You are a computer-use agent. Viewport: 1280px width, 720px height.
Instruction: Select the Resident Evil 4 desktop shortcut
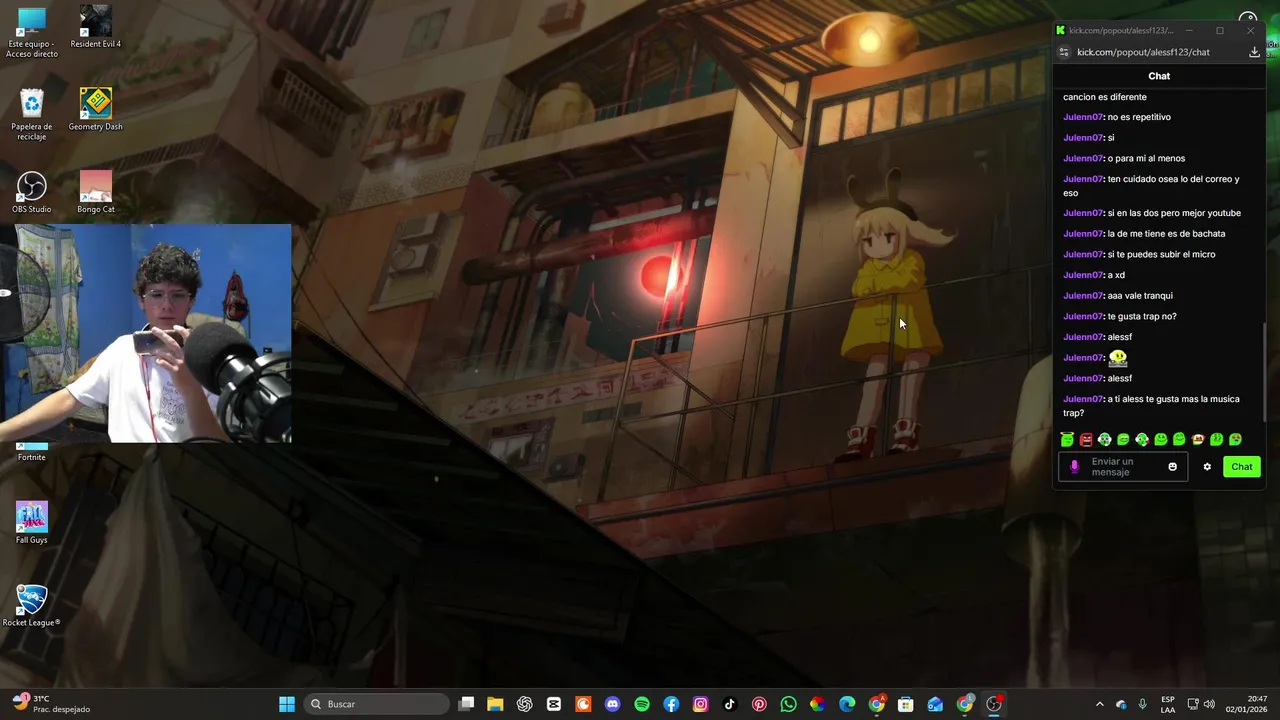pyautogui.click(x=96, y=28)
